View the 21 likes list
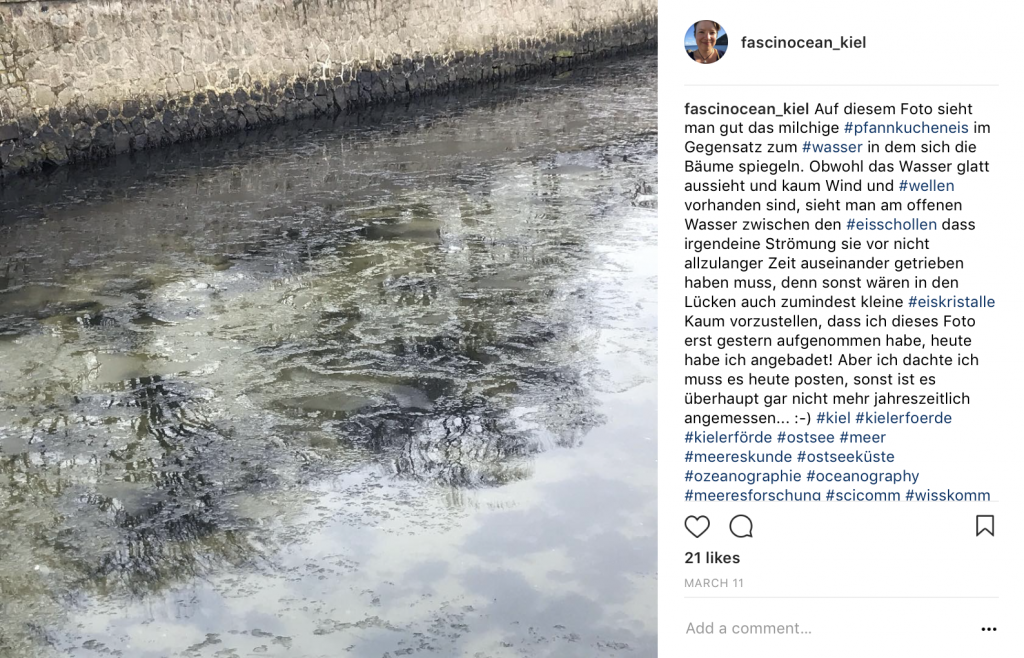Image resolution: width=1024 pixels, height=658 pixels. click(712, 558)
